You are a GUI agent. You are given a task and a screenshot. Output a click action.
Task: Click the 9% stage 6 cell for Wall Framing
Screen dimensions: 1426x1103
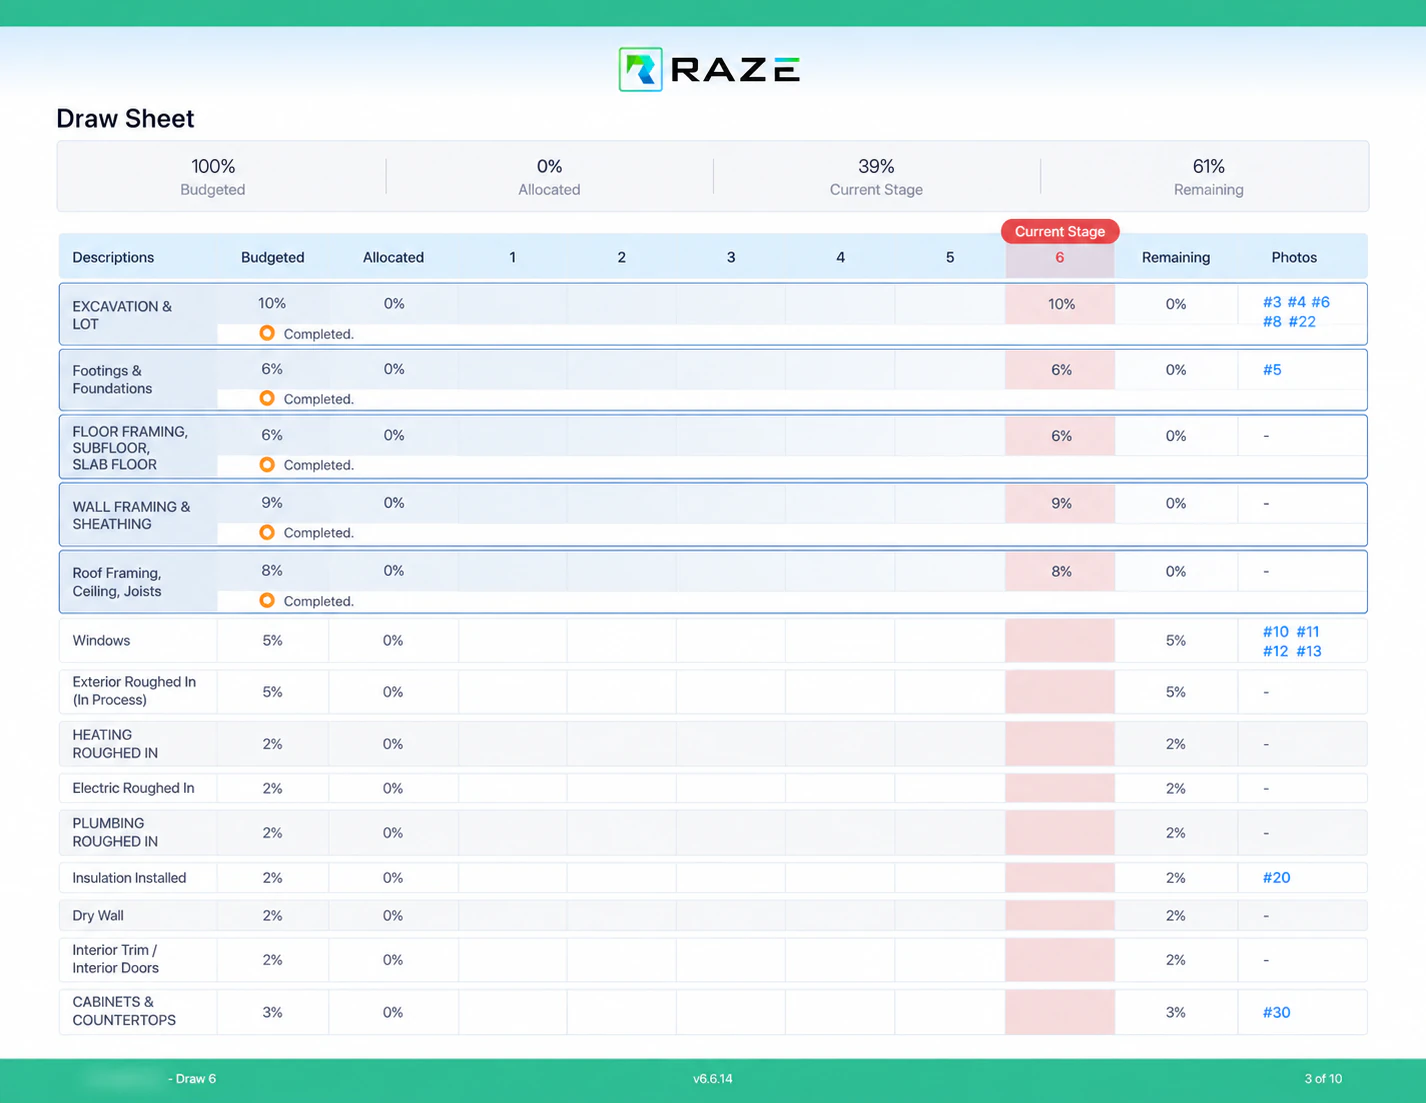[x=1061, y=503]
